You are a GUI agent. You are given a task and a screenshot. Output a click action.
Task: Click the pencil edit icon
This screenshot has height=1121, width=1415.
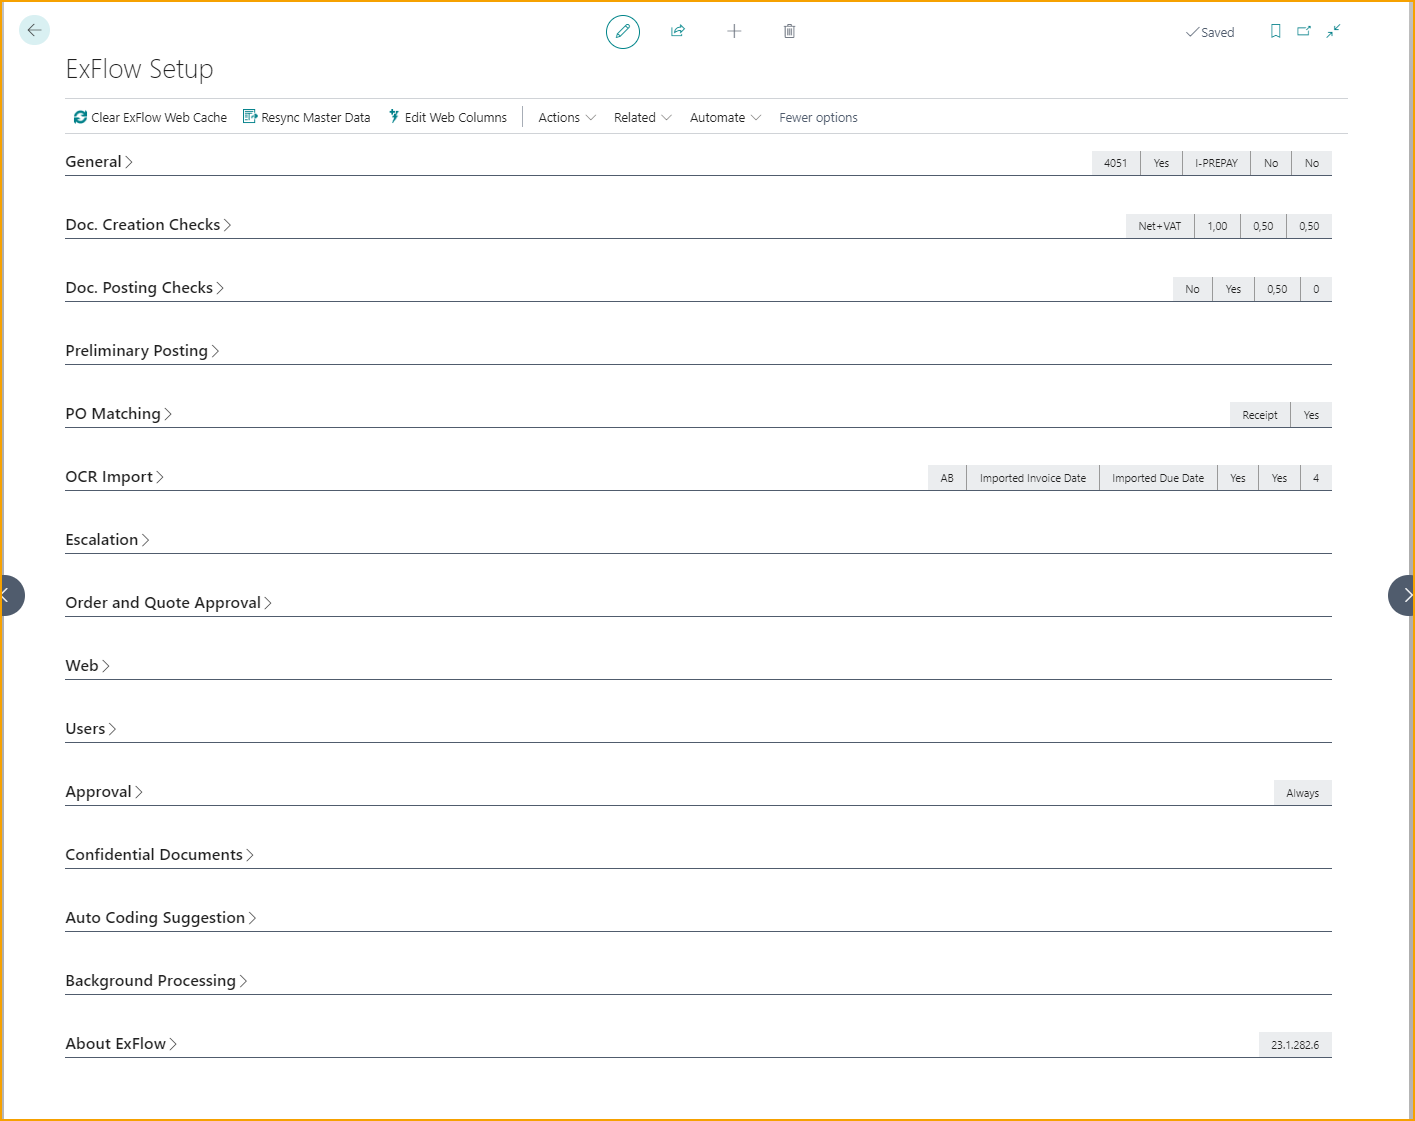(x=622, y=32)
